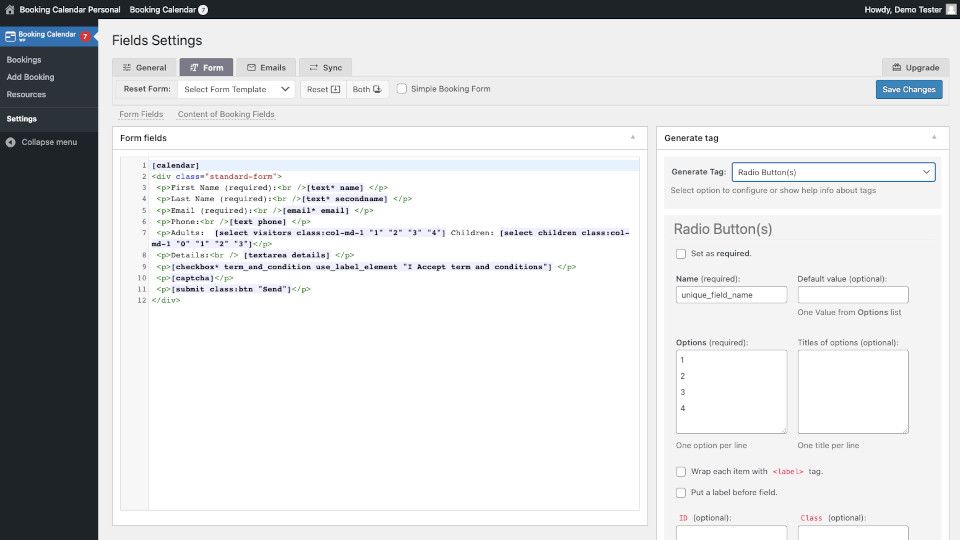Screen dimensions: 960x540
Task: Collapse the Generate tag panel
Action: (x=934, y=138)
